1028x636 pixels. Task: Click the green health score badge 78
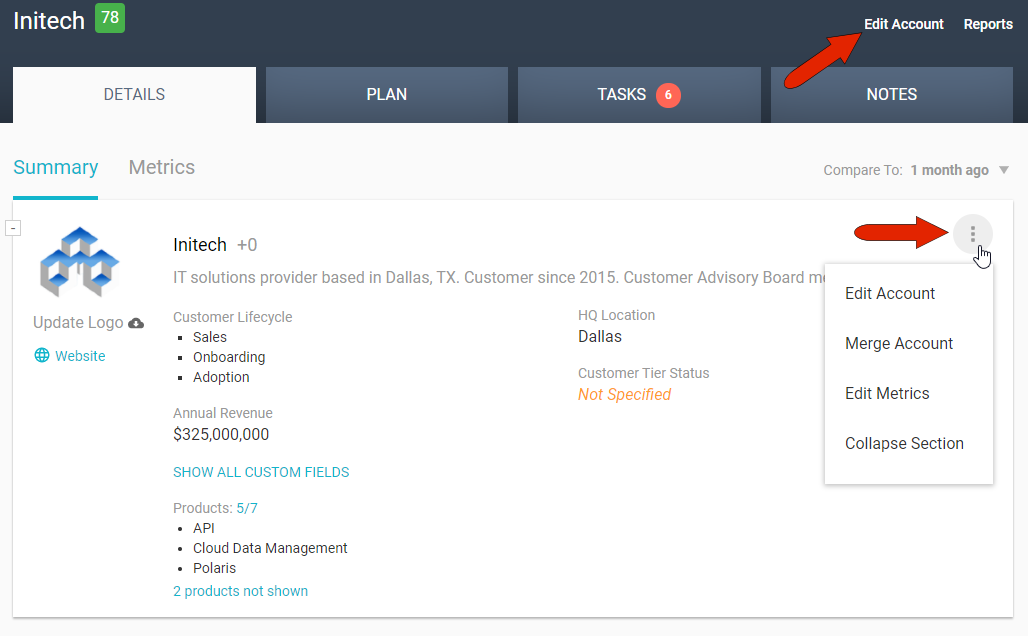[x=110, y=18]
